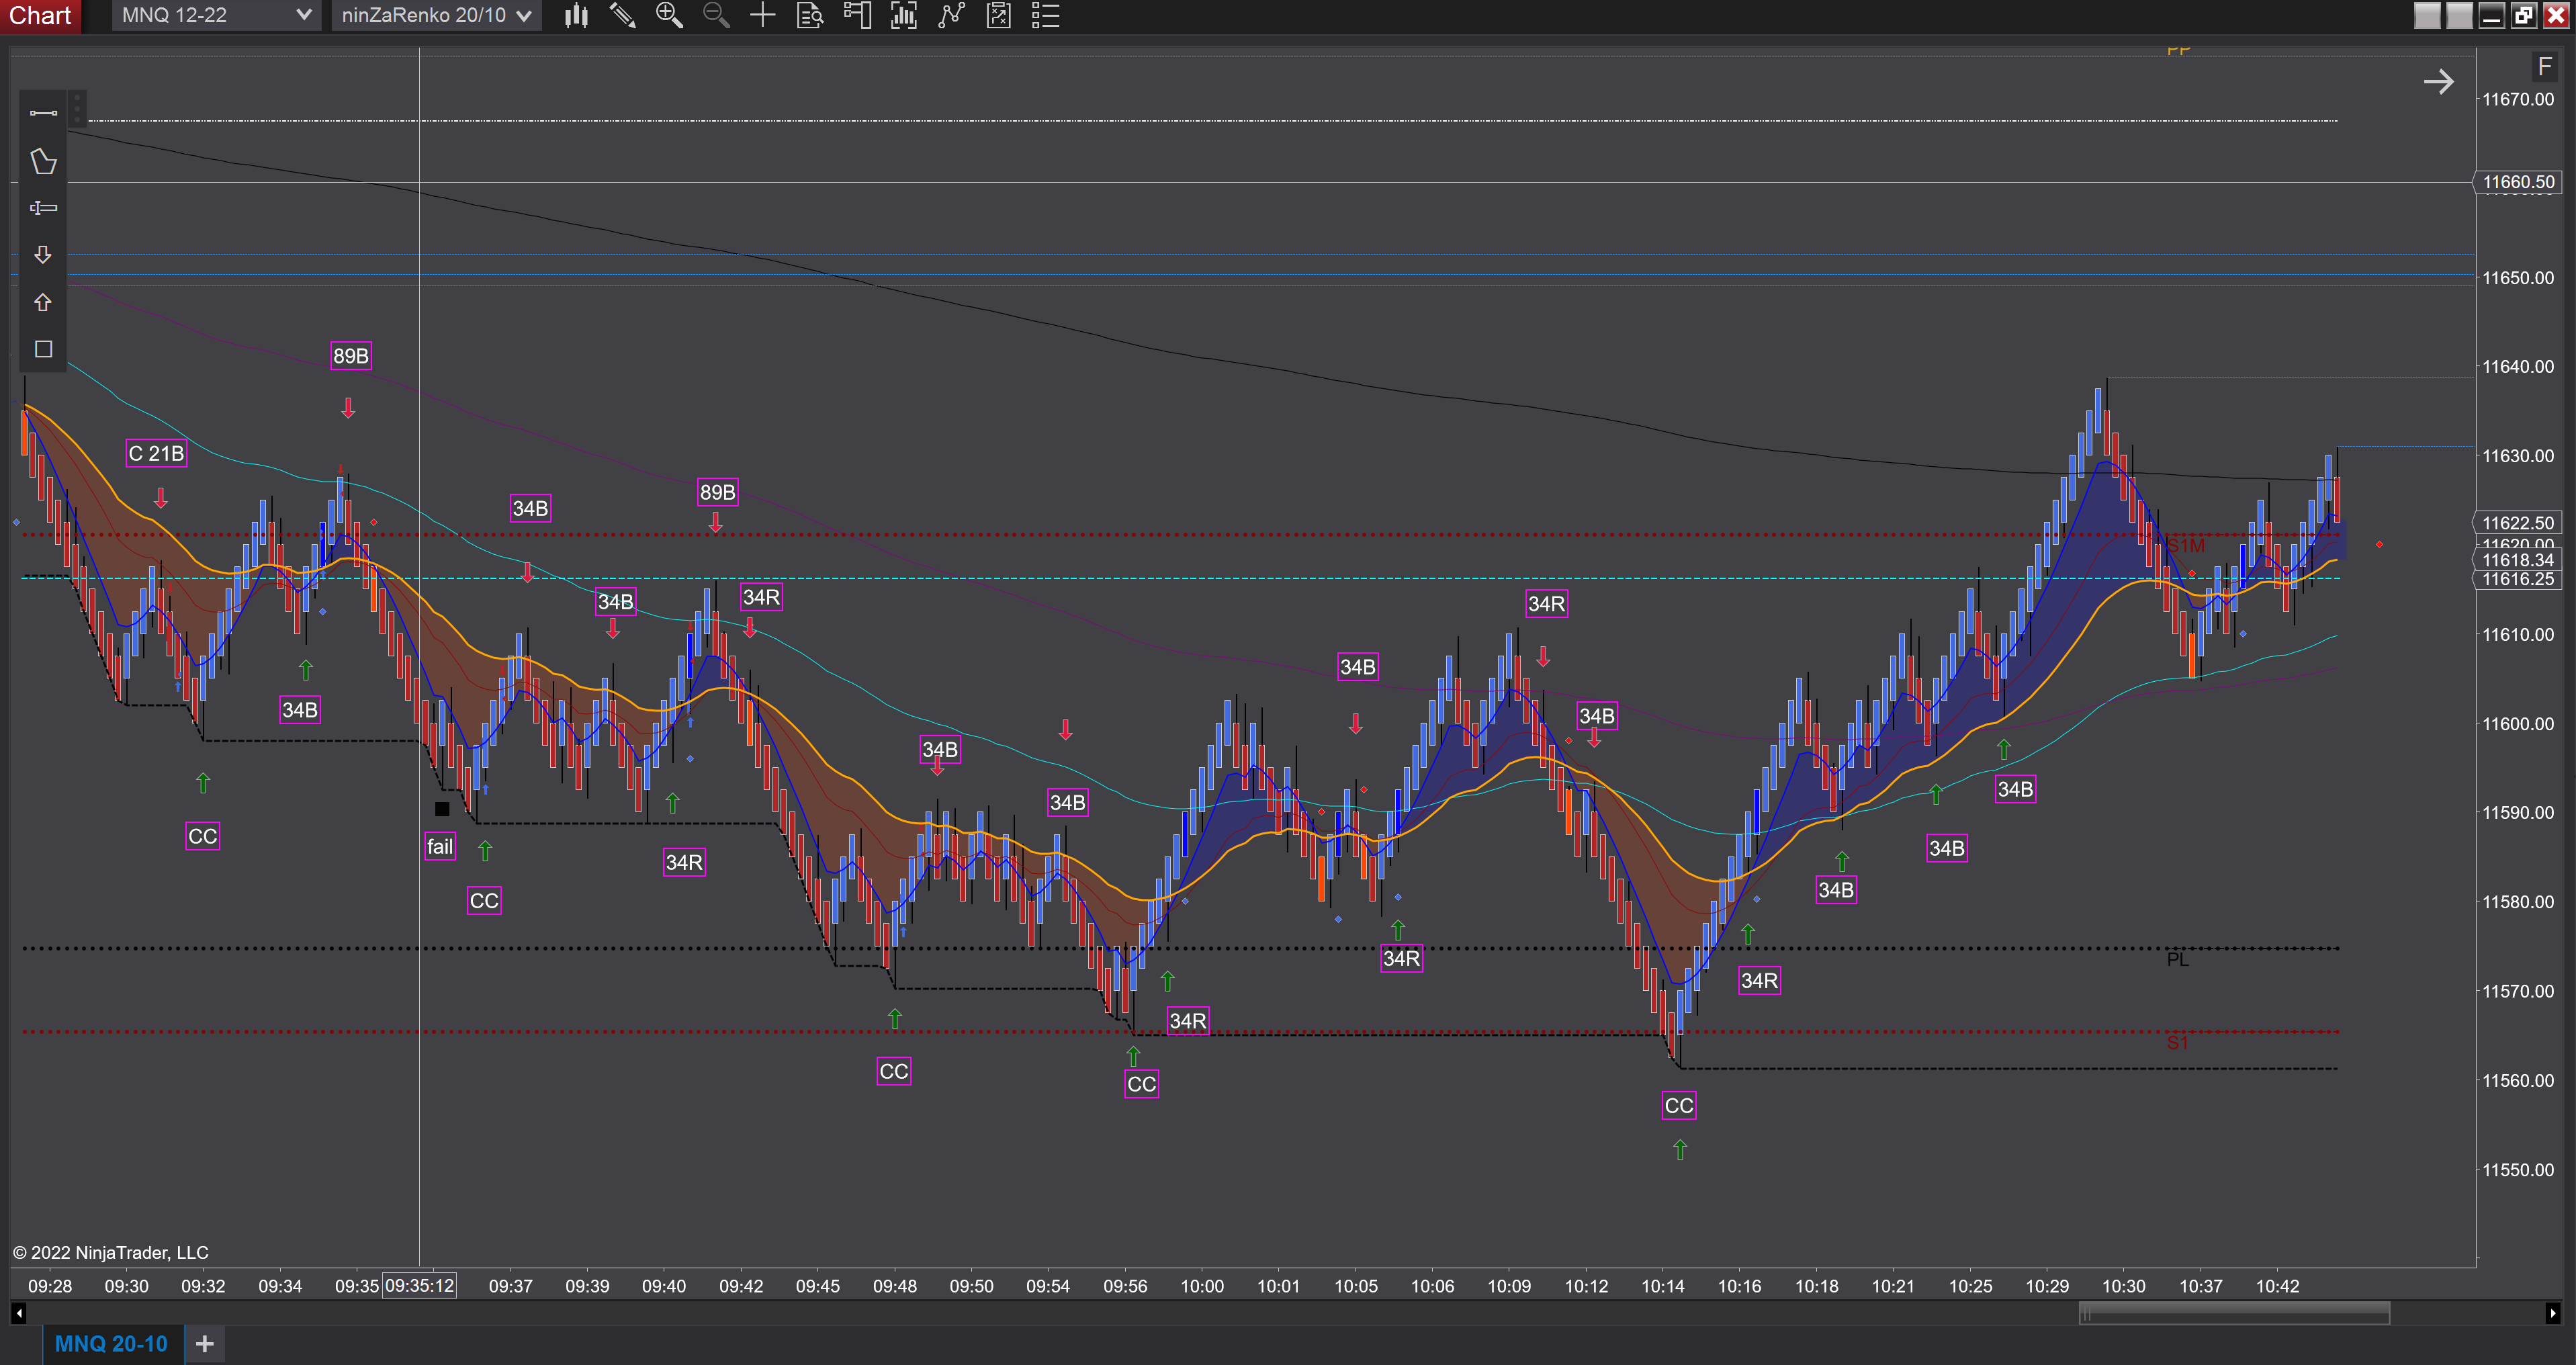
Task: Open the Strategies playbook icon
Action: [998, 15]
